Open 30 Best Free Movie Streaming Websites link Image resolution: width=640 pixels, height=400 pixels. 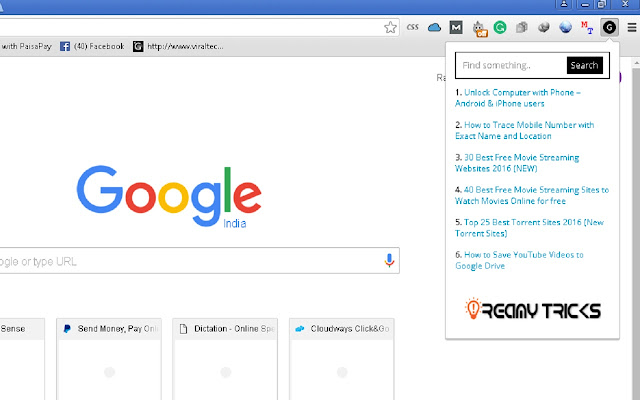517,163
